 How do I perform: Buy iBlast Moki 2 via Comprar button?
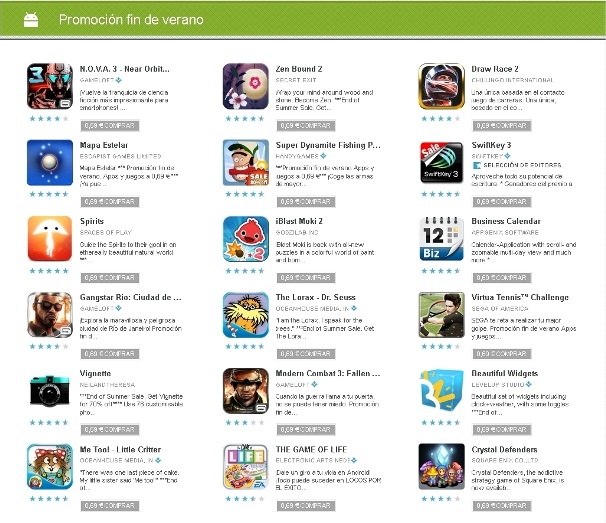click(306, 278)
